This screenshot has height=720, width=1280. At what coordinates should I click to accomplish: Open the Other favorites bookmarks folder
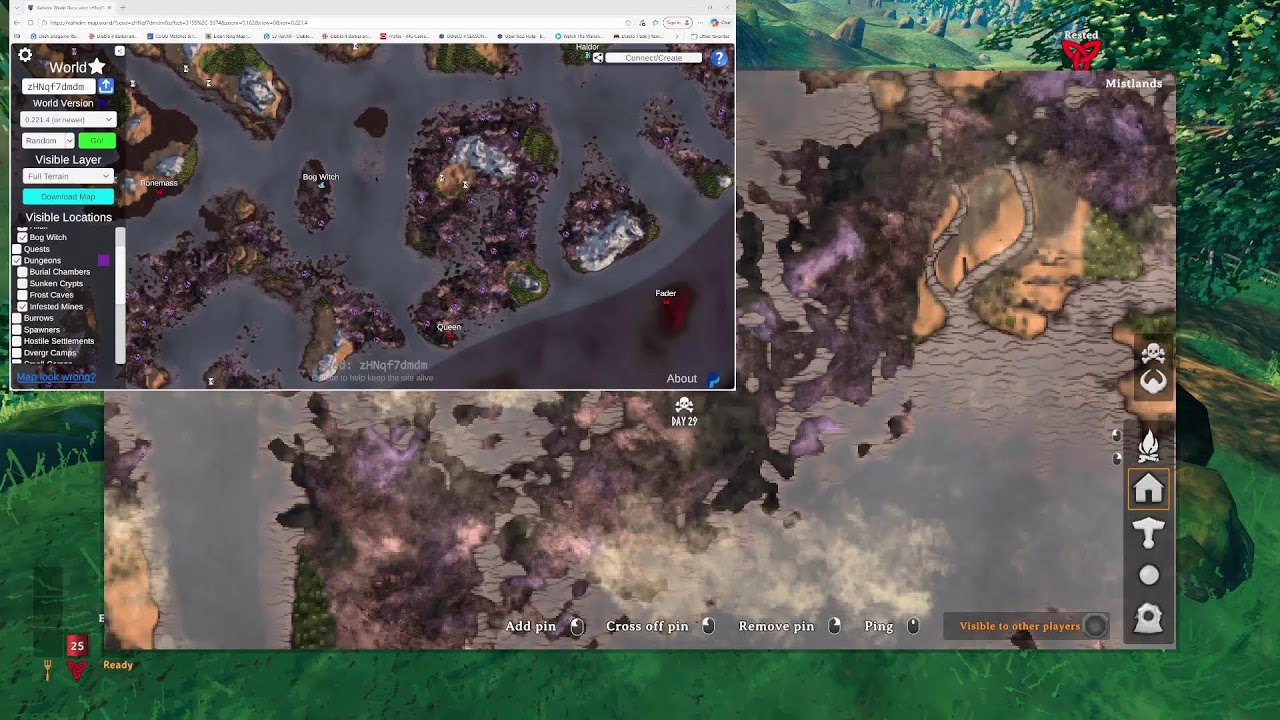pyautogui.click(x=711, y=36)
